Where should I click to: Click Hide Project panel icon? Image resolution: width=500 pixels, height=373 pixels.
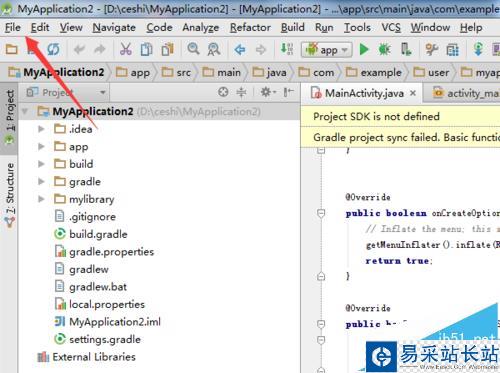coord(288,92)
